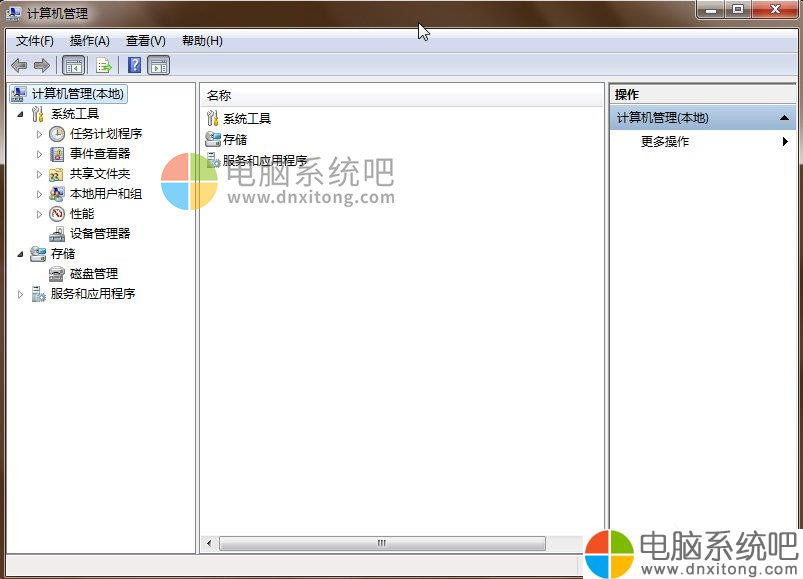
Task: Toggle the show/hide action pane icon
Action: [159, 65]
